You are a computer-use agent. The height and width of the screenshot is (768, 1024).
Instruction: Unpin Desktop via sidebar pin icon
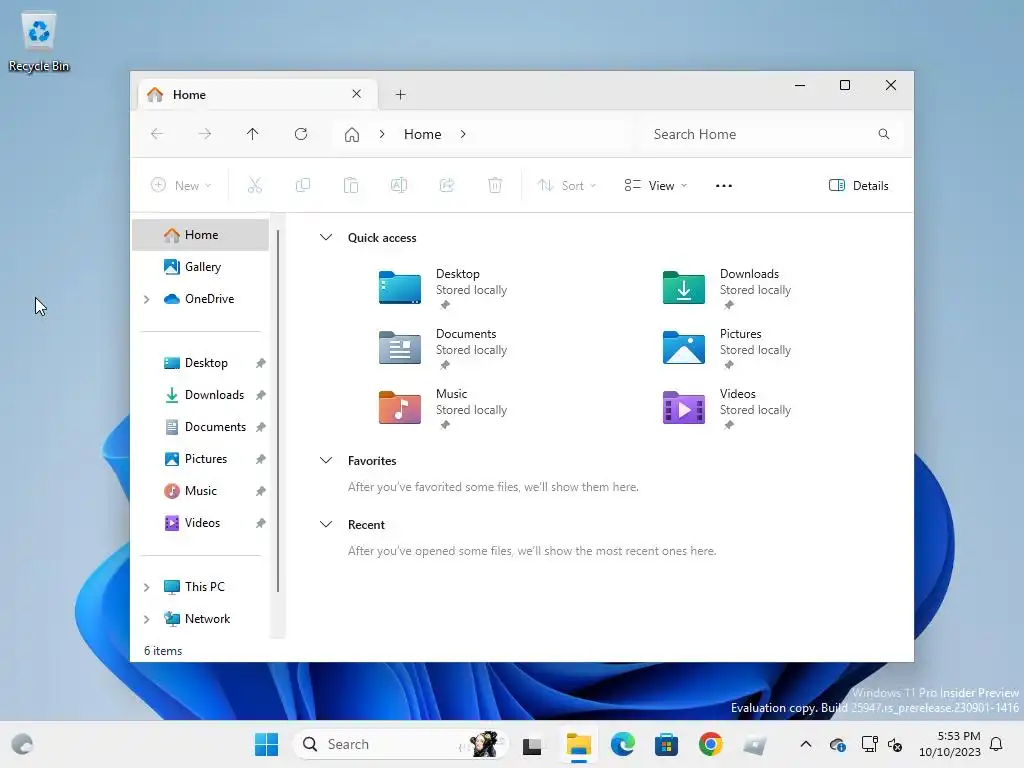[x=261, y=363]
